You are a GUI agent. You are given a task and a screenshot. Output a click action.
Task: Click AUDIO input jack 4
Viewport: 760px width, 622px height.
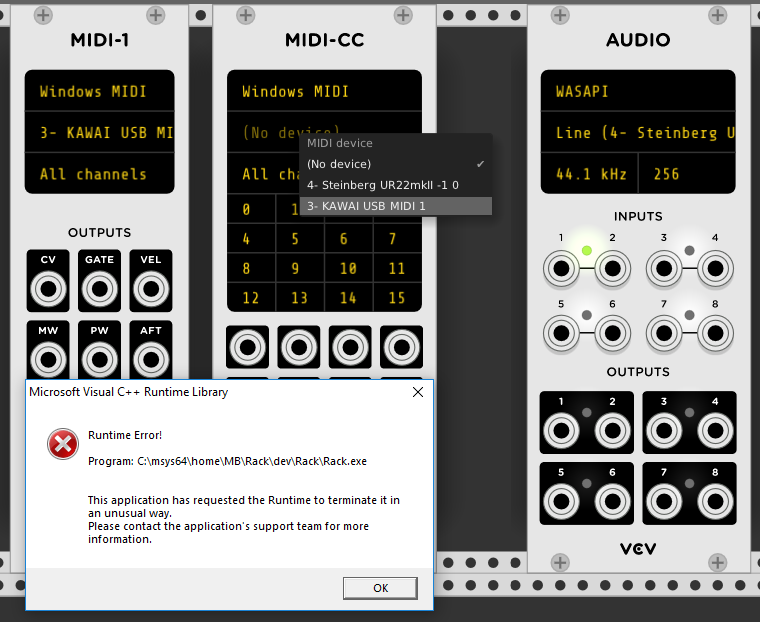715,268
